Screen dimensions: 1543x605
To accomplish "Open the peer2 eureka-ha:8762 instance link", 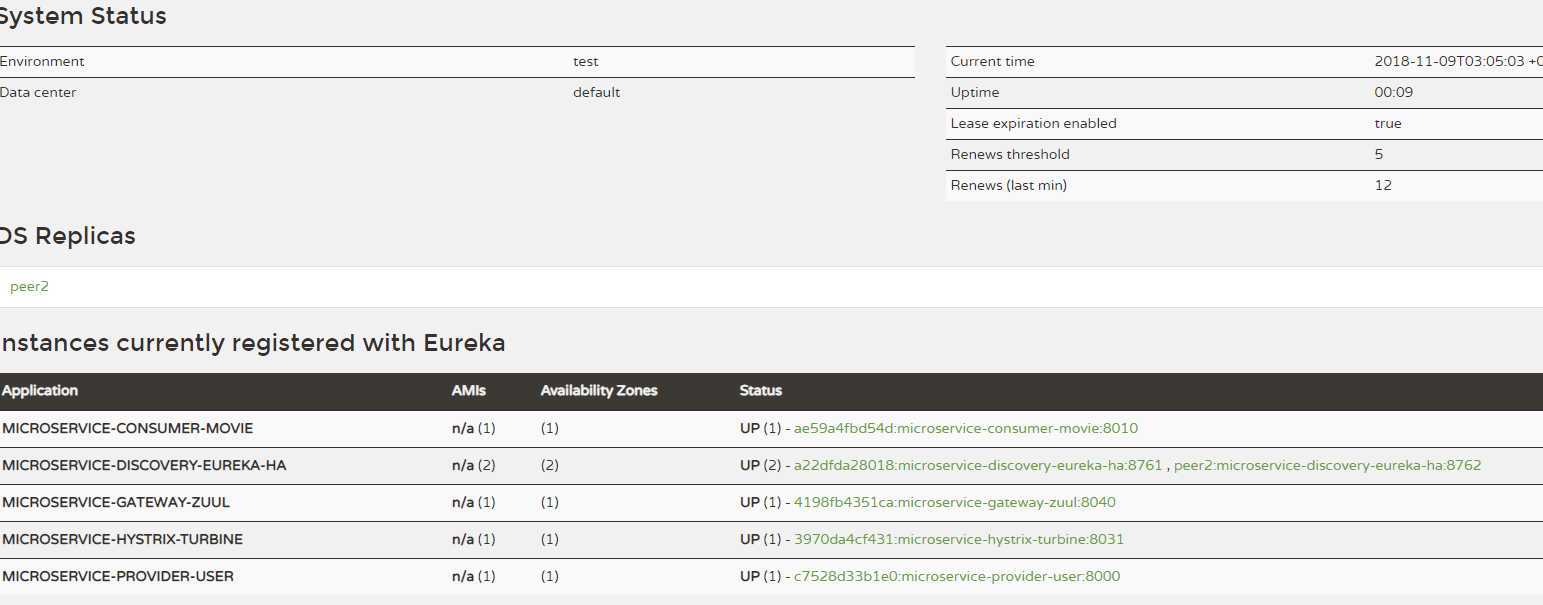I will point(1327,465).
